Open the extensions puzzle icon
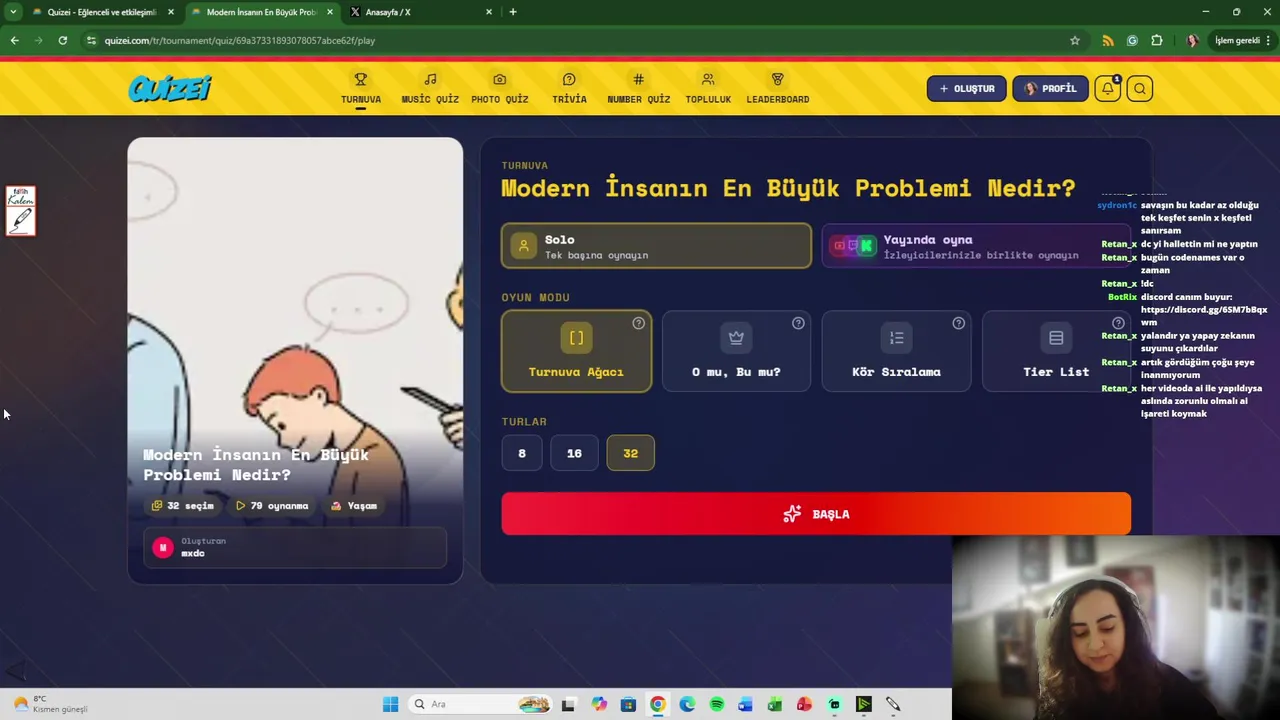This screenshot has width=1280, height=720. 1157,40
